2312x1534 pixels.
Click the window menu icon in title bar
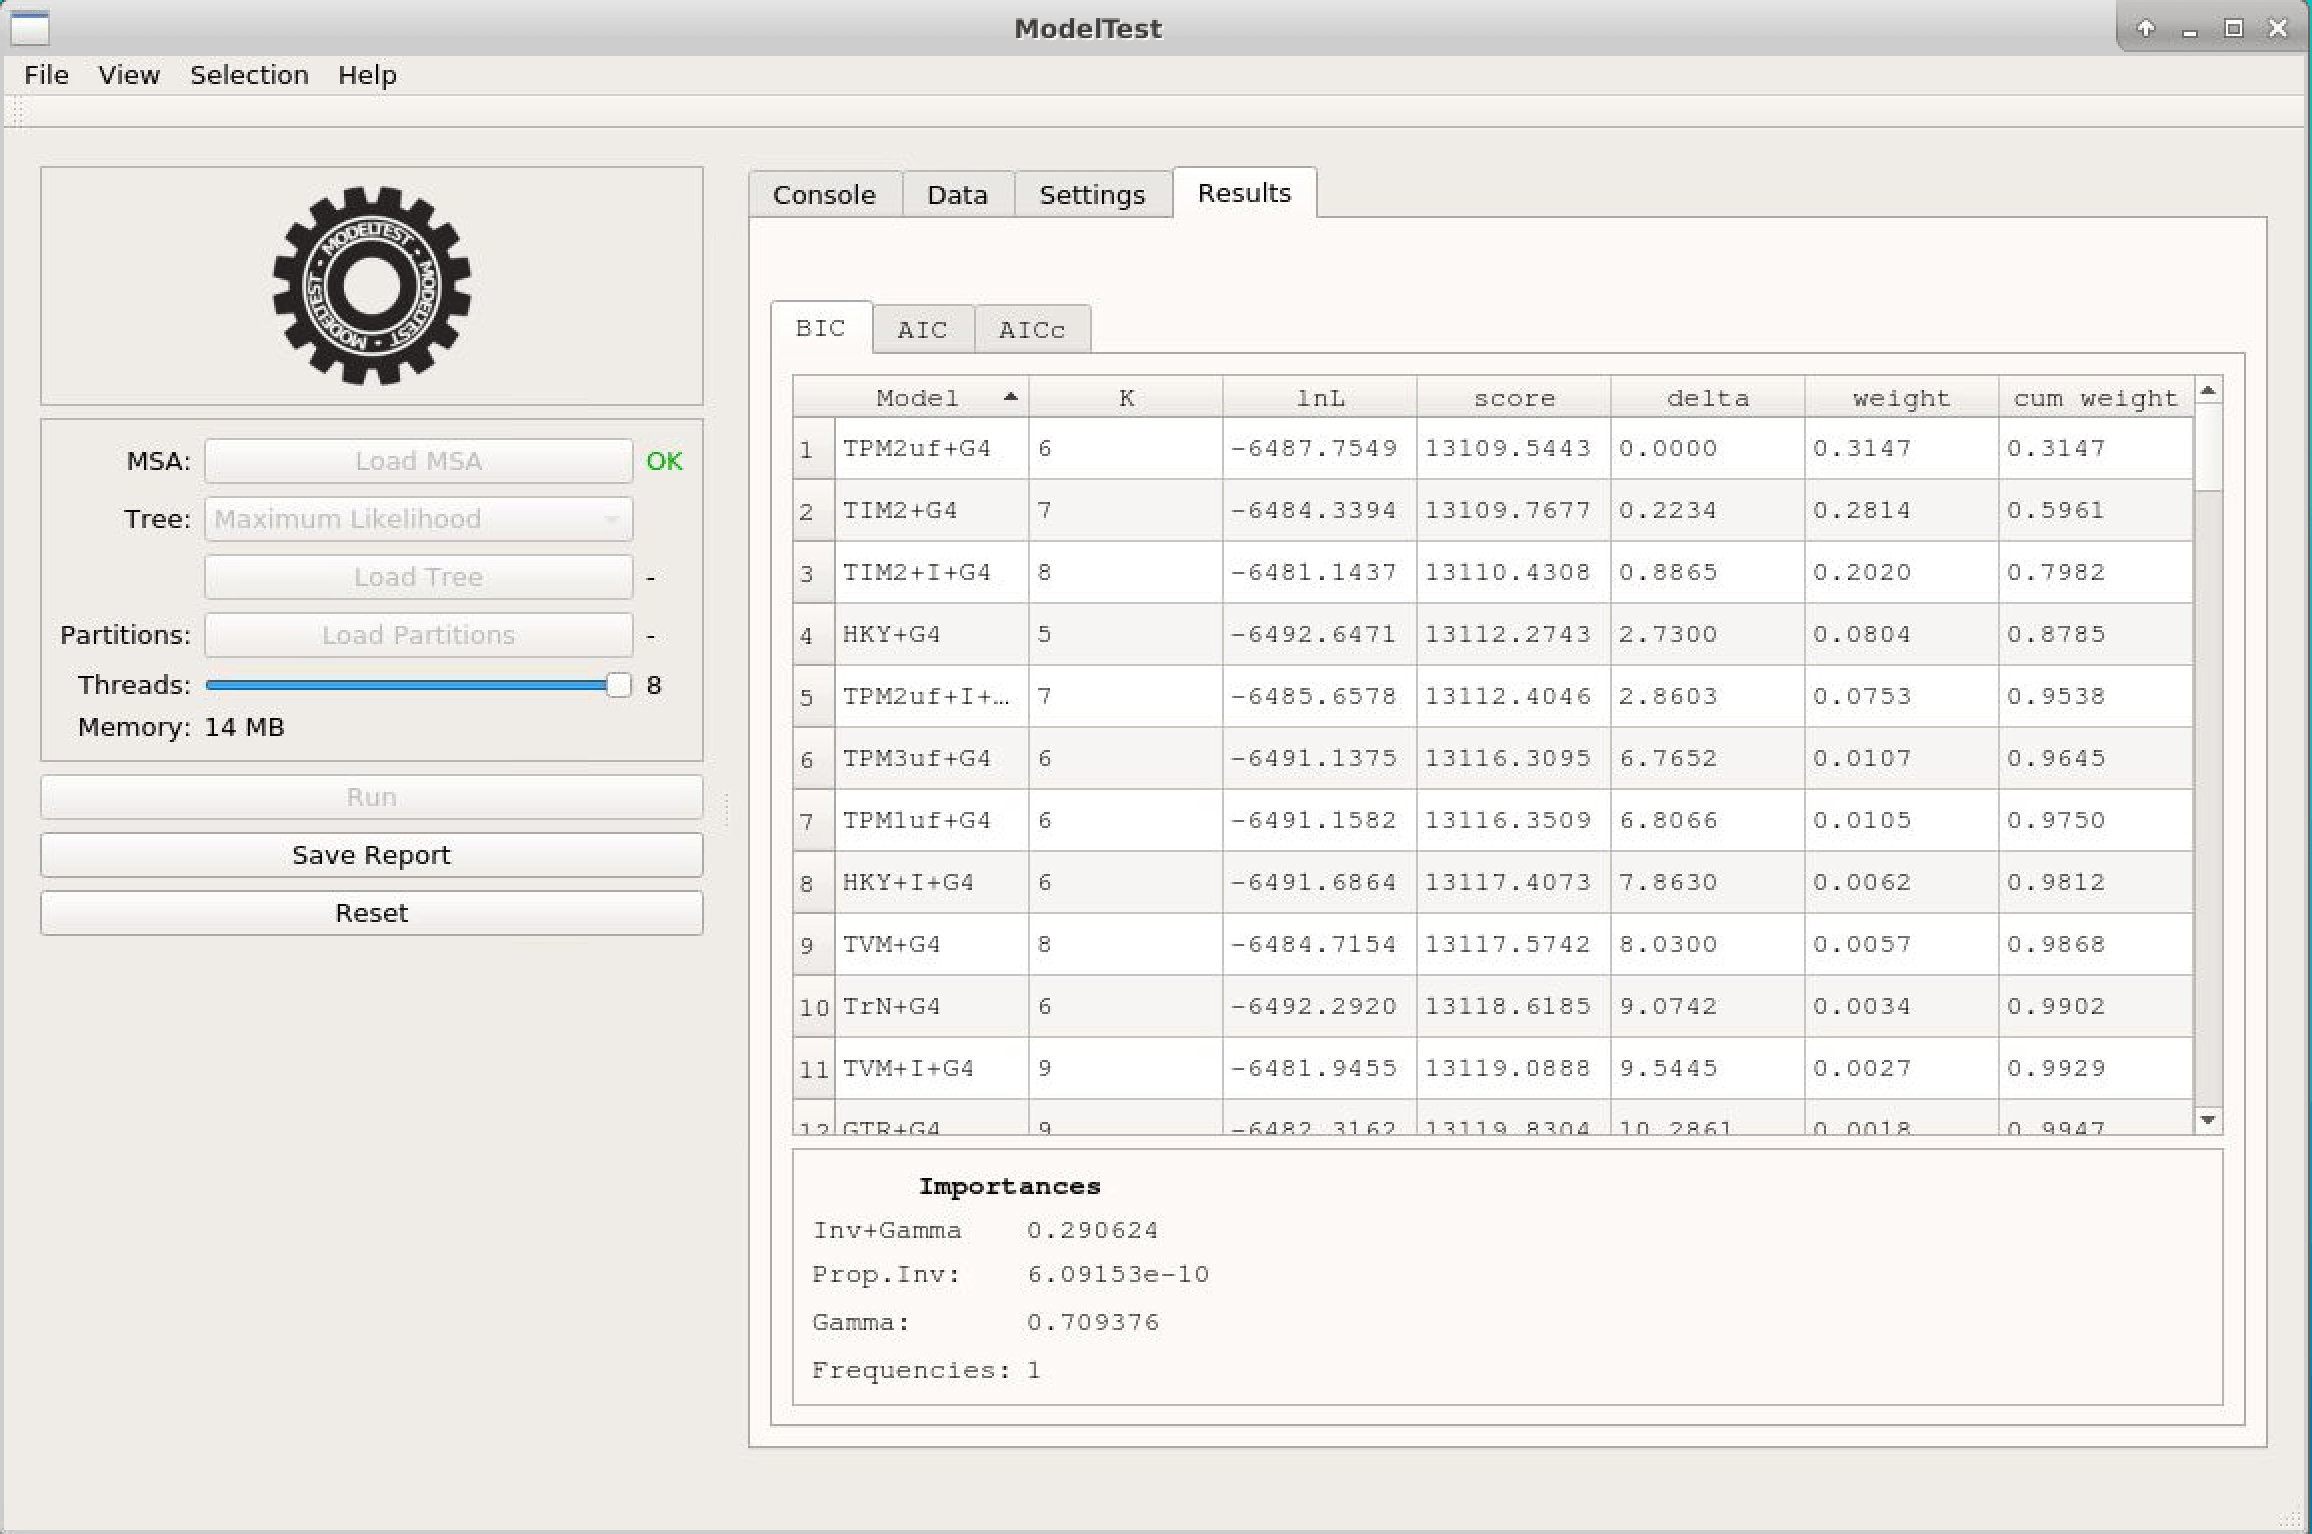tap(30, 28)
